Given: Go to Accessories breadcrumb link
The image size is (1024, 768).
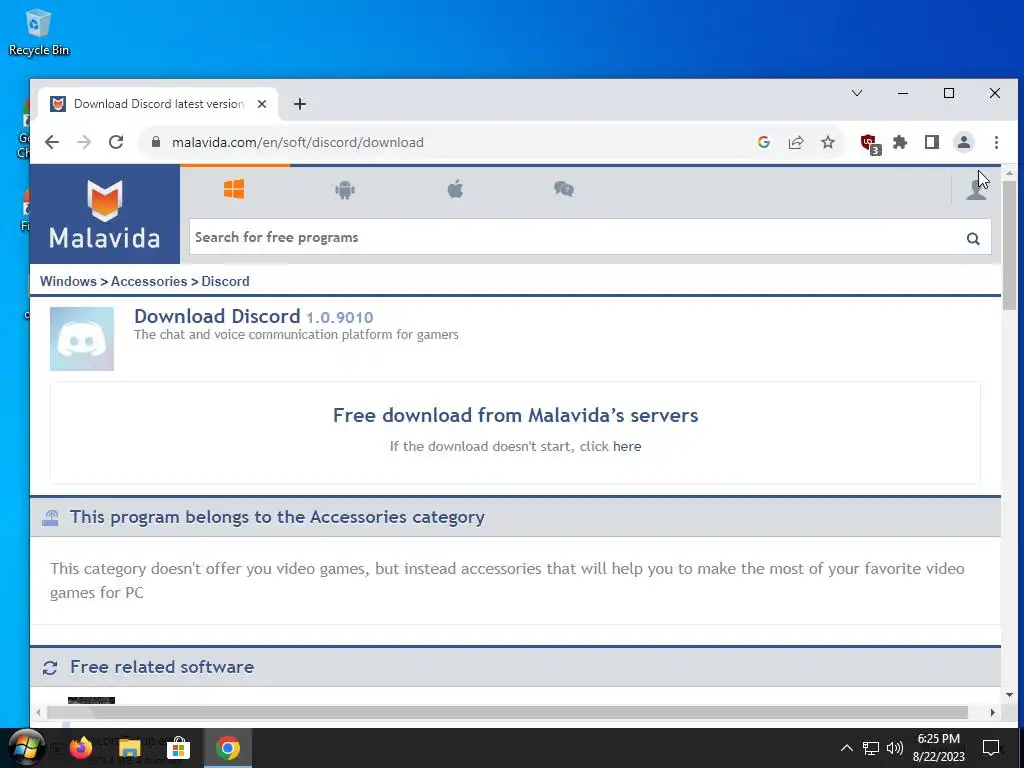Looking at the screenshot, I should pyautogui.click(x=149, y=281).
